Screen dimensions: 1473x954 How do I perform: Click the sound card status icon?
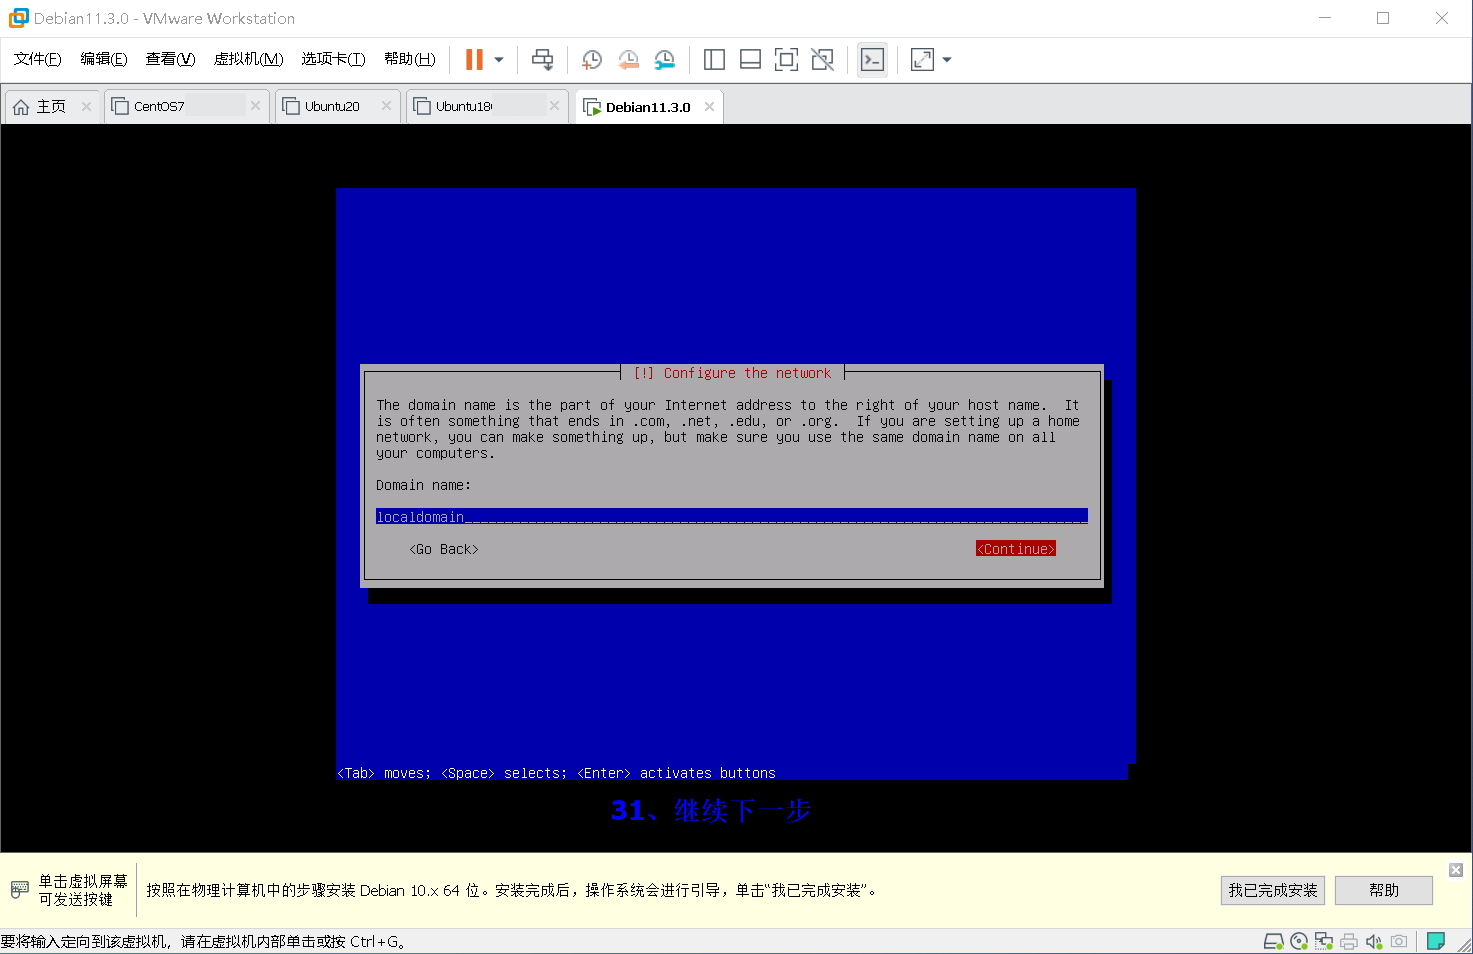(x=1374, y=941)
